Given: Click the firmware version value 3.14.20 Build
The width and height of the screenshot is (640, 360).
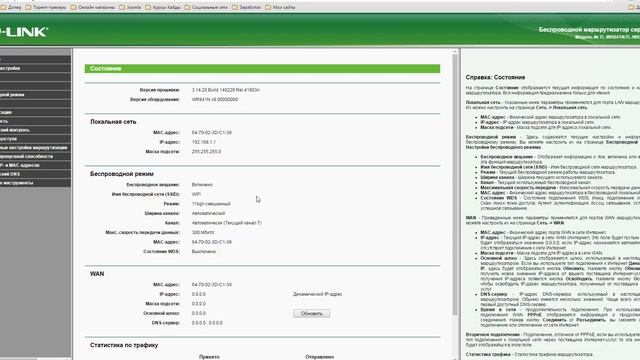Looking at the screenshot, I should [x=226, y=90].
